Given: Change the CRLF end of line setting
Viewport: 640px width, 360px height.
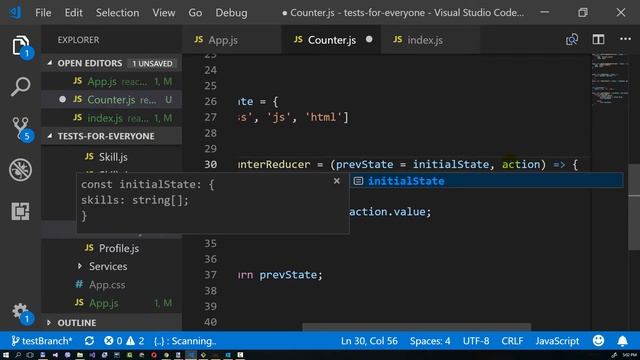Looking at the screenshot, I should (x=512, y=341).
